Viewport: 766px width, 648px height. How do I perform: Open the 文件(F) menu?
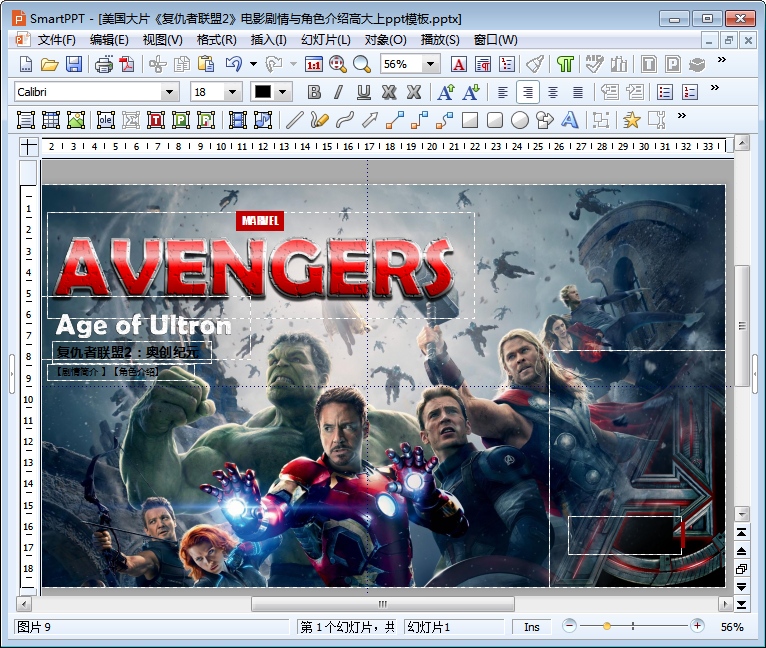click(57, 40)
